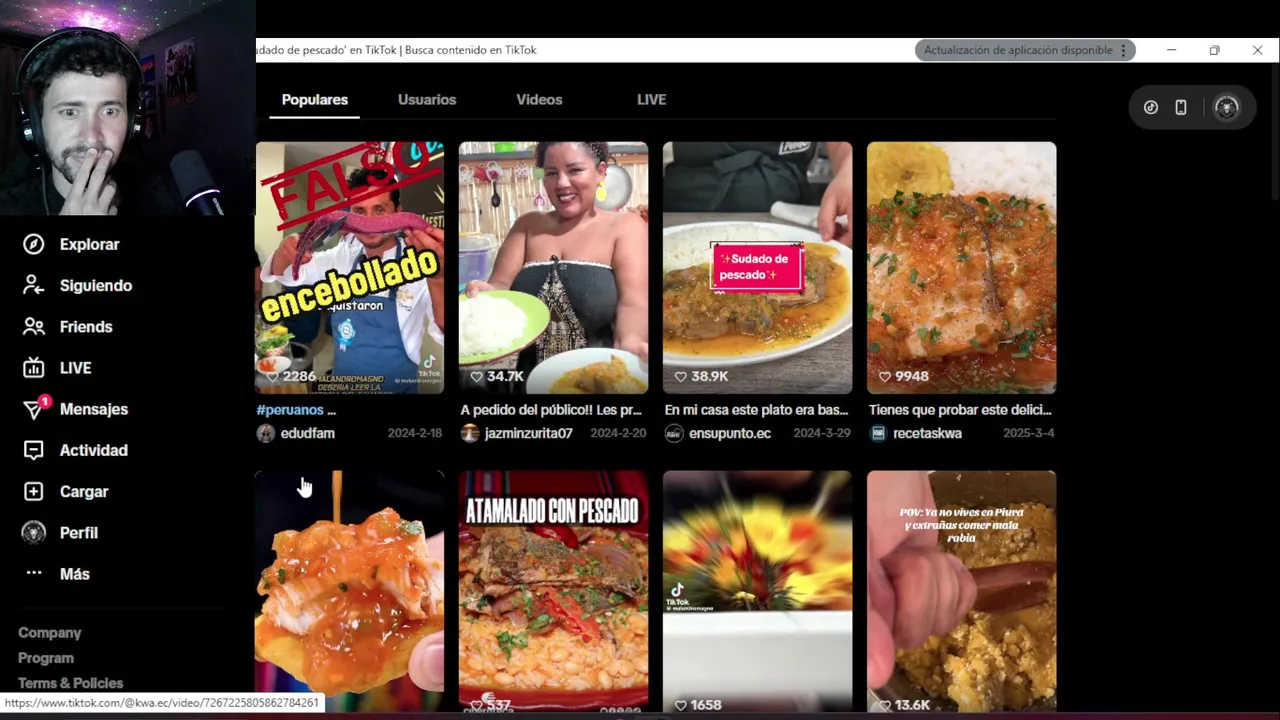Image resolution: width=1280 pixels, height=720 pixels.
Task: Click the heart icon showing 2286 likes
Action: click(272, 376)
